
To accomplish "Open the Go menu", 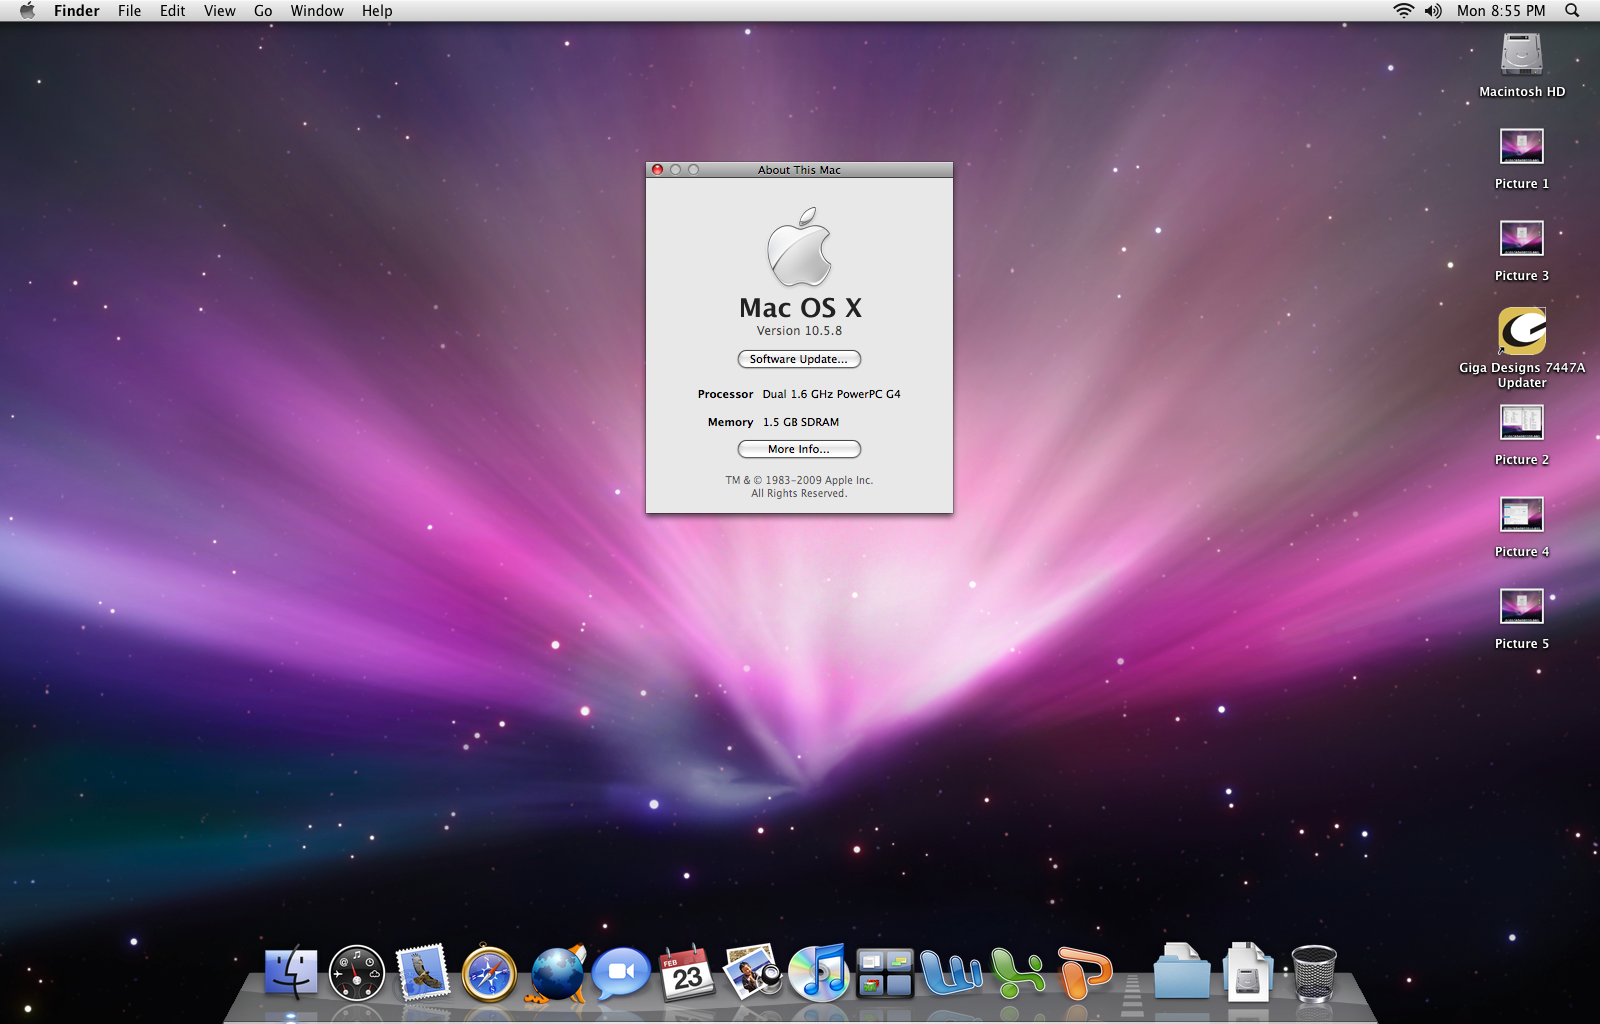I will coord(263,11).
